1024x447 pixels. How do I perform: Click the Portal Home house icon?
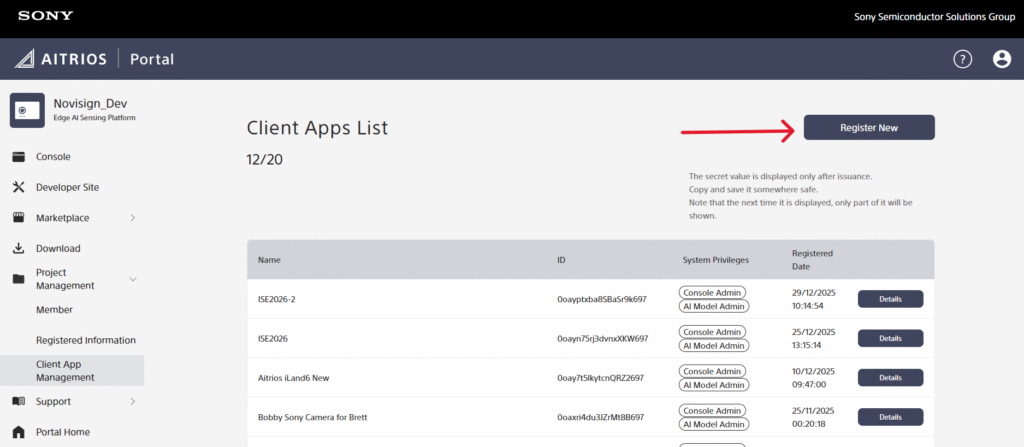pyautogui.click(x=18, y=432)
